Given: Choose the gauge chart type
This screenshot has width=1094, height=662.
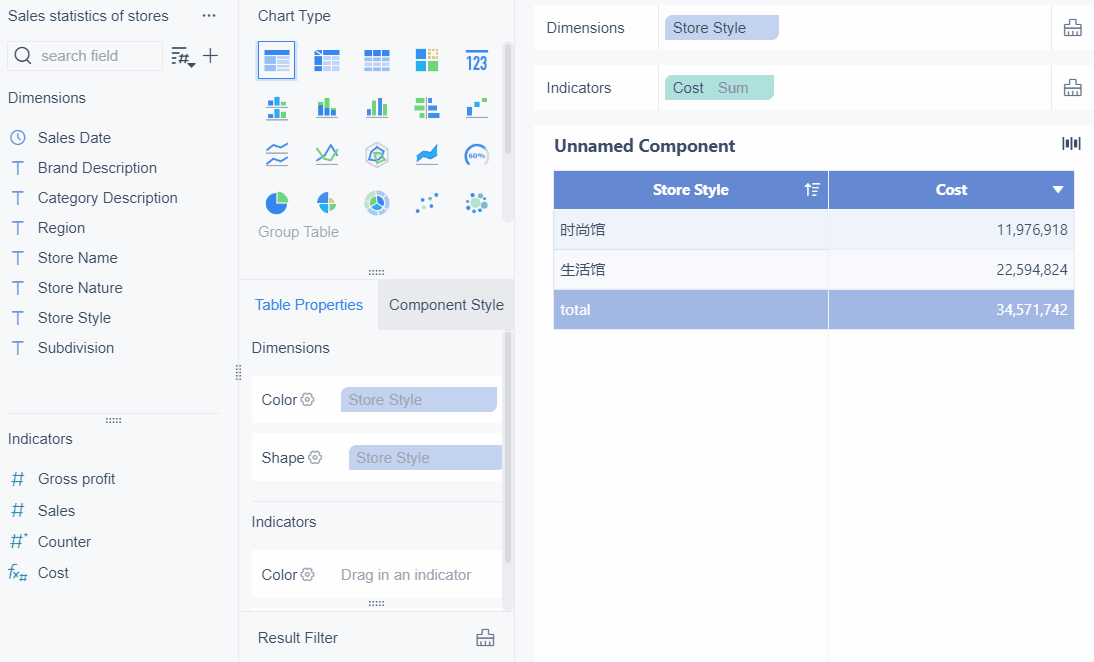Looking at the screenshot, I should 476,155.
